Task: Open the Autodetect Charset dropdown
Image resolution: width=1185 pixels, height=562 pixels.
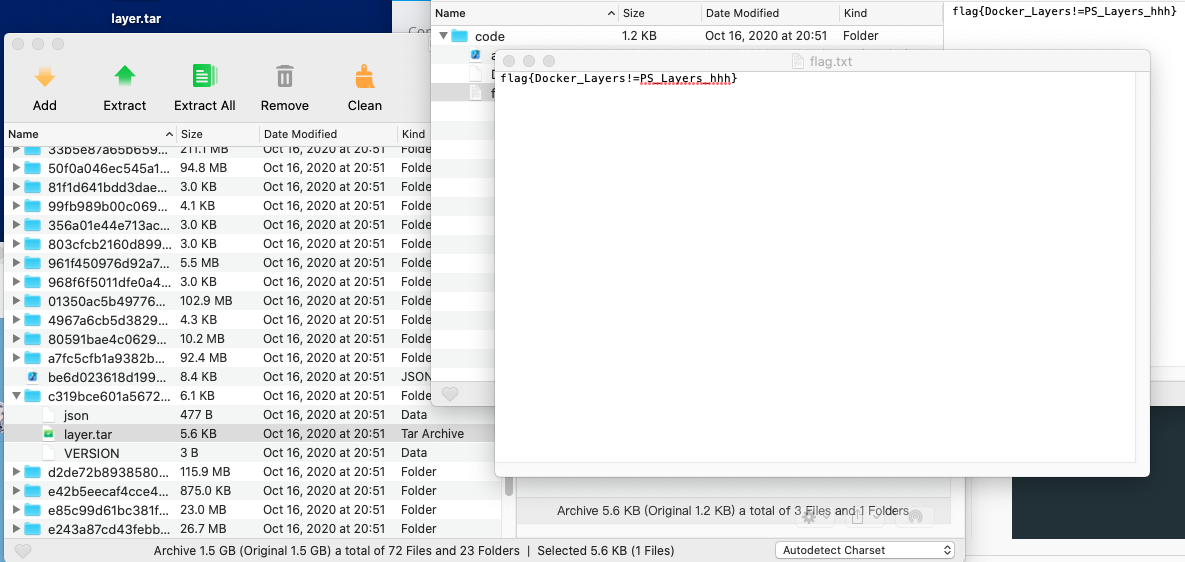Action: coord(865,550)
